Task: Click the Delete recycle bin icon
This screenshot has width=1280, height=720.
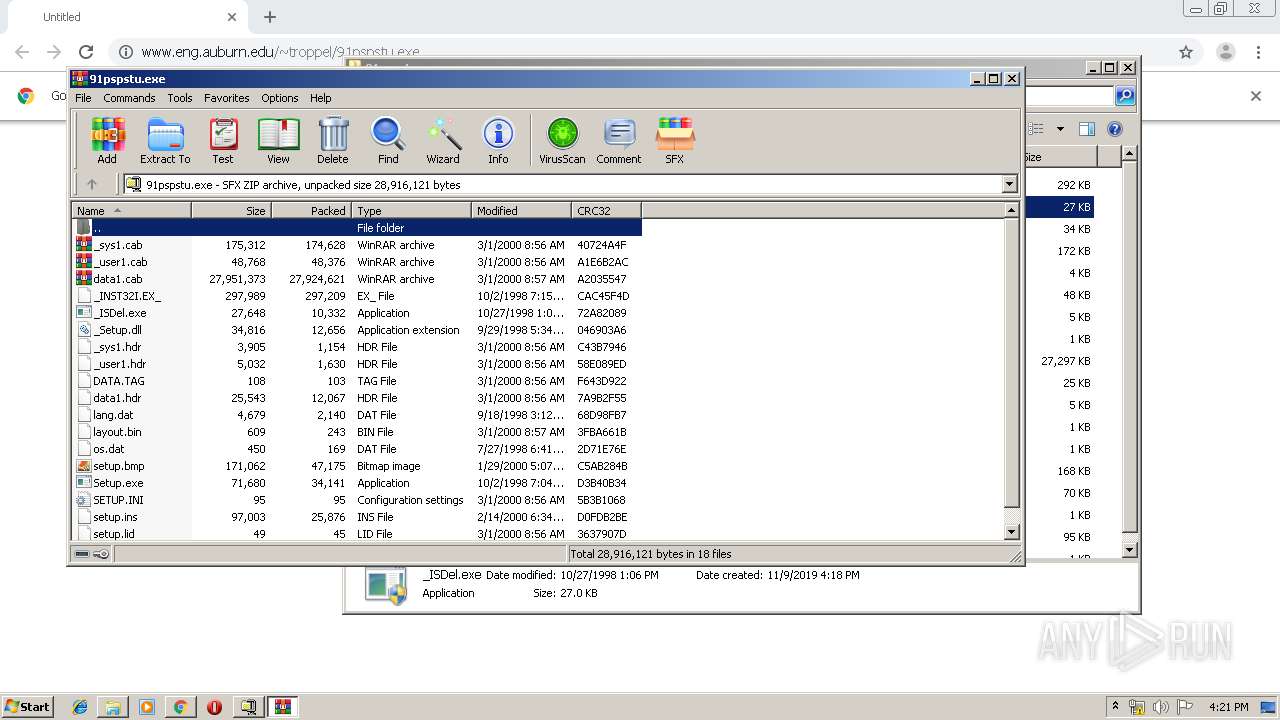Action: [x=333, y=140]
